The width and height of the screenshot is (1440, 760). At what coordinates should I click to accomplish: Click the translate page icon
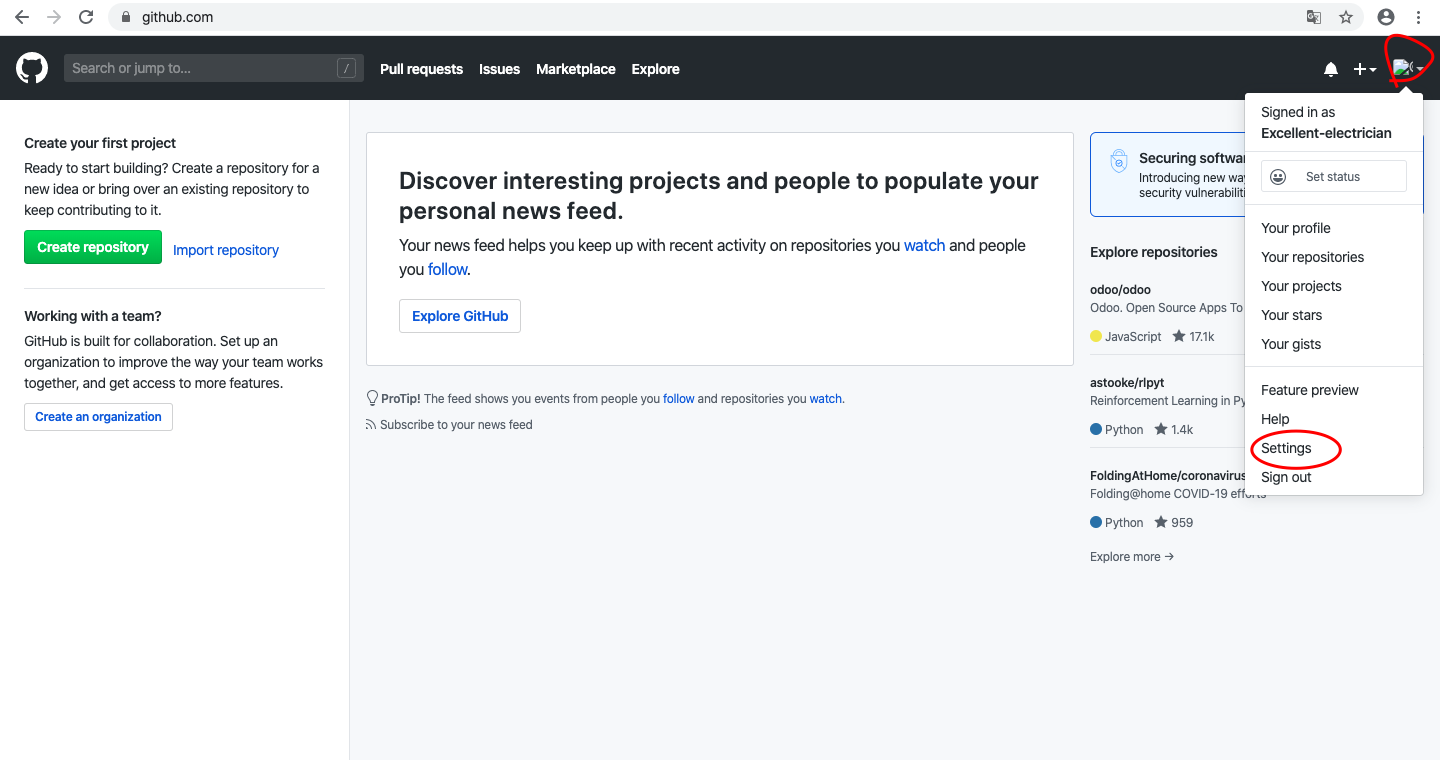tap(1314, 17)
